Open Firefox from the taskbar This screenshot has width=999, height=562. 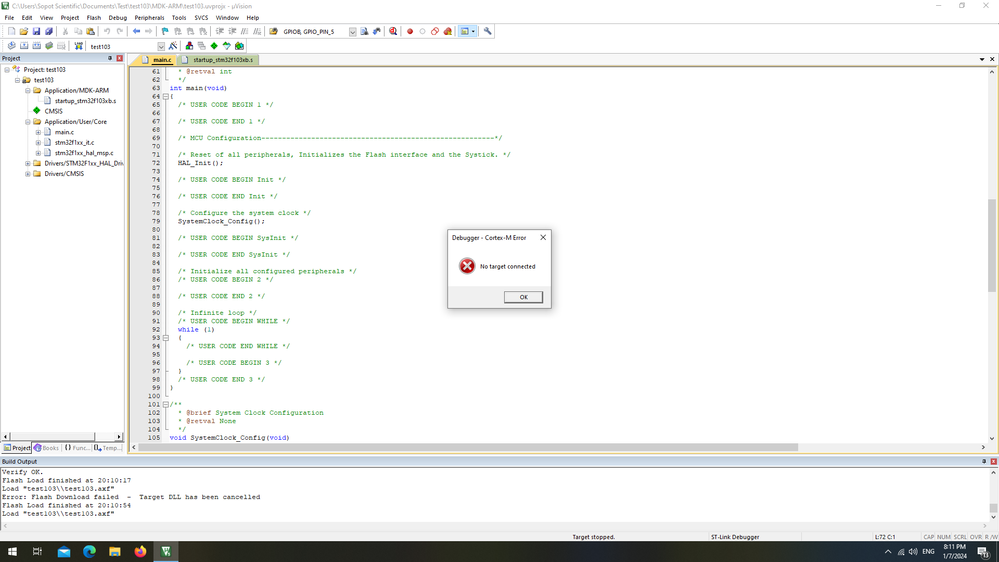pos(140,551)
